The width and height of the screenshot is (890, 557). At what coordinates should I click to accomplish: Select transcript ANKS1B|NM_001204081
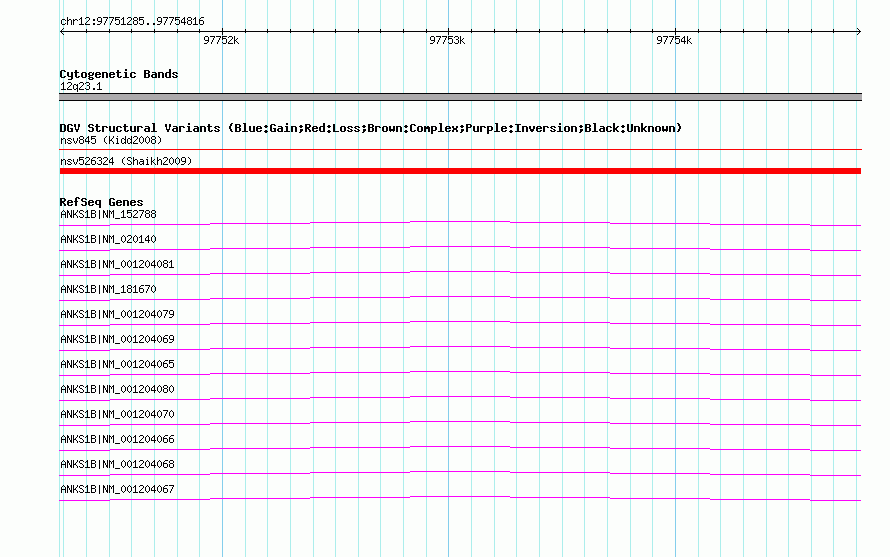pyautogui.click(x=117, y=265)
